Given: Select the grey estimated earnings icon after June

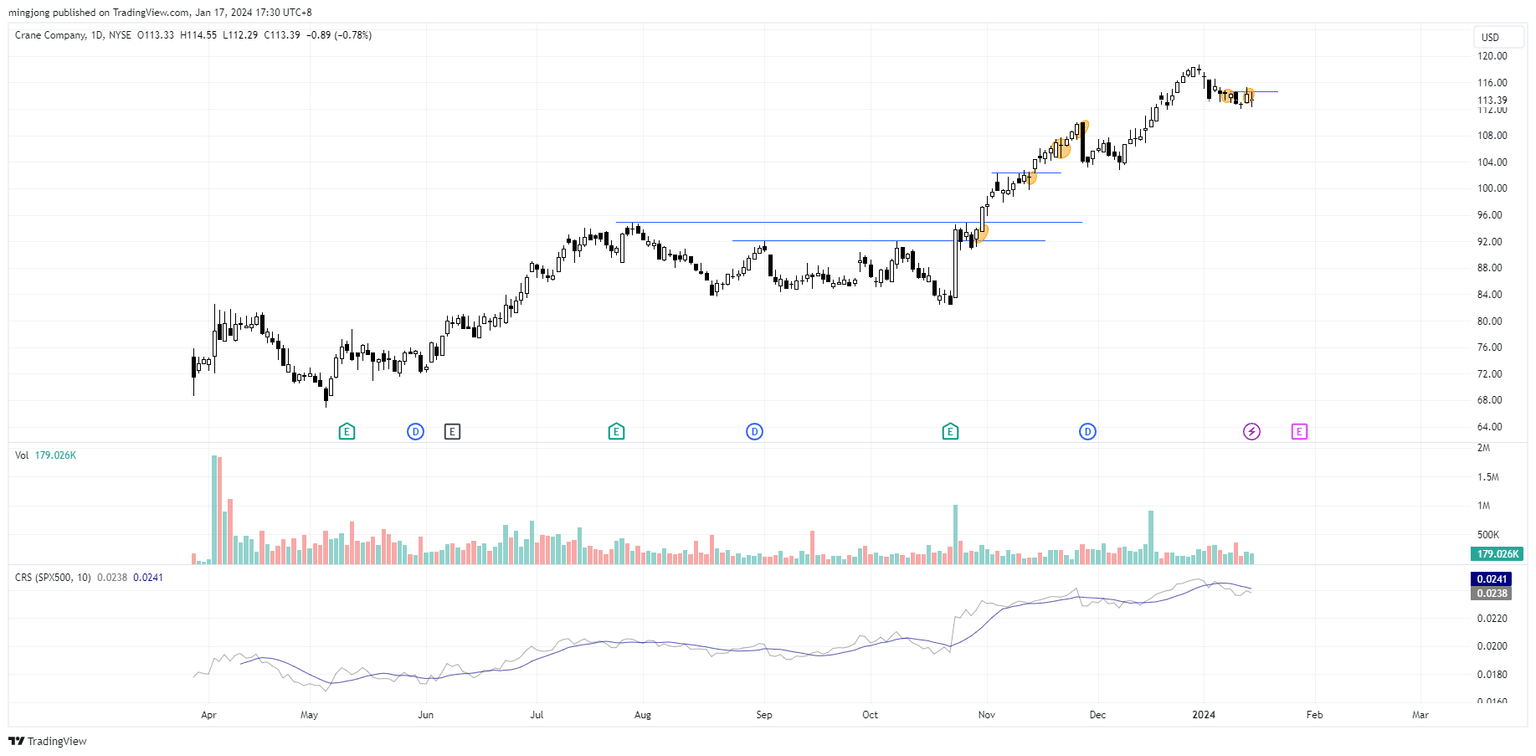Looking at the screenshot, I should pos(452,431).
